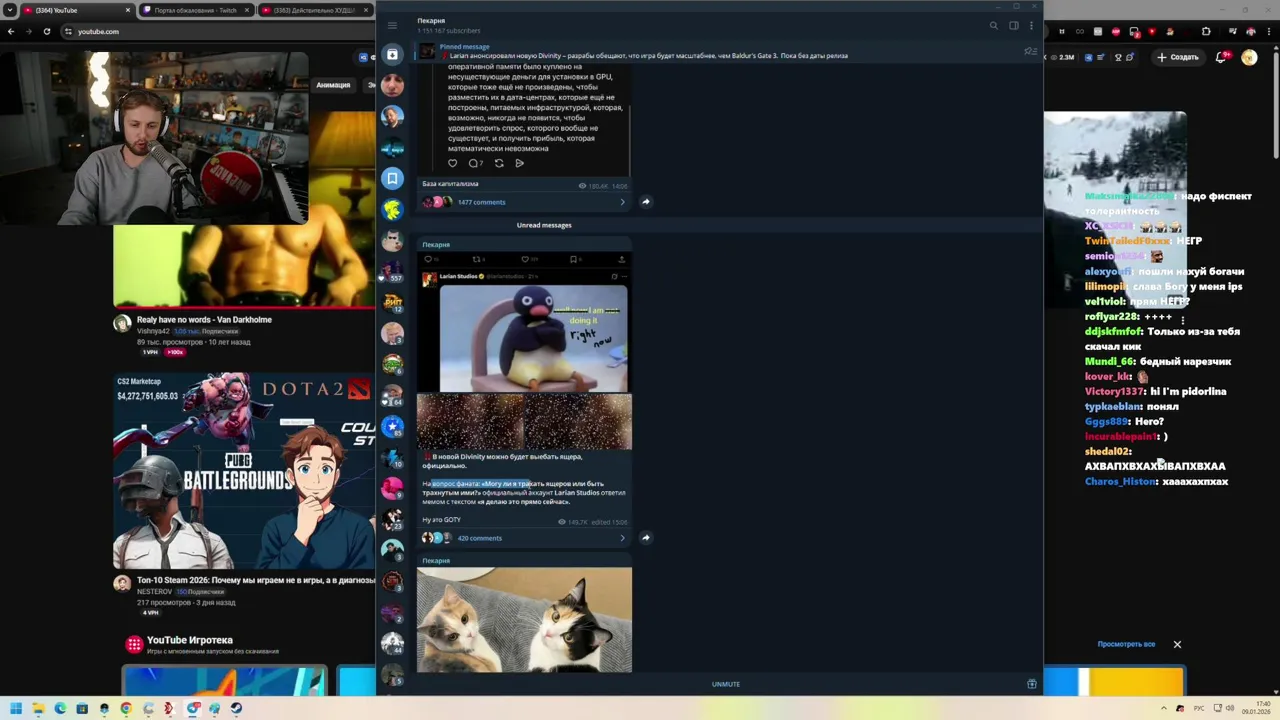1280x720 pixels.
Task: Open the two cats photo
Action: coord(524,620)
